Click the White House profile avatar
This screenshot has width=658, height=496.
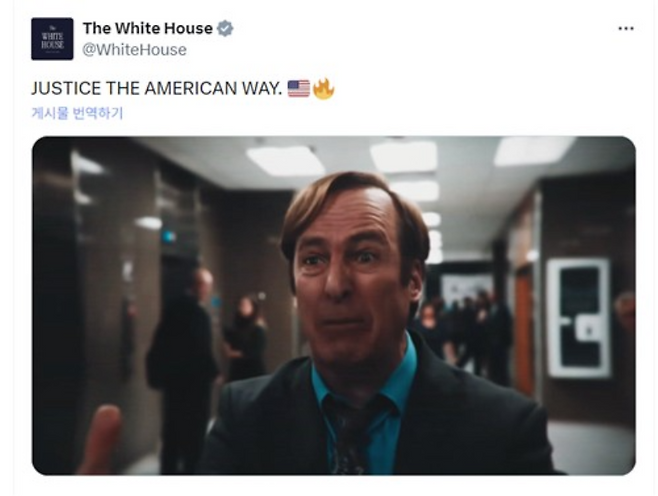click(52, 39)
